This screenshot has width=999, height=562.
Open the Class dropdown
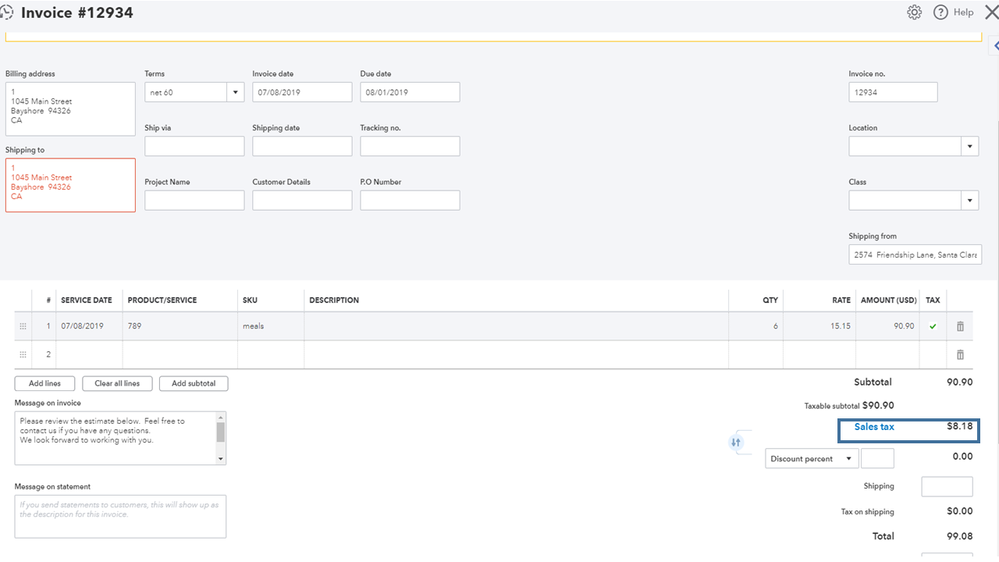click(x=969, y=200)
